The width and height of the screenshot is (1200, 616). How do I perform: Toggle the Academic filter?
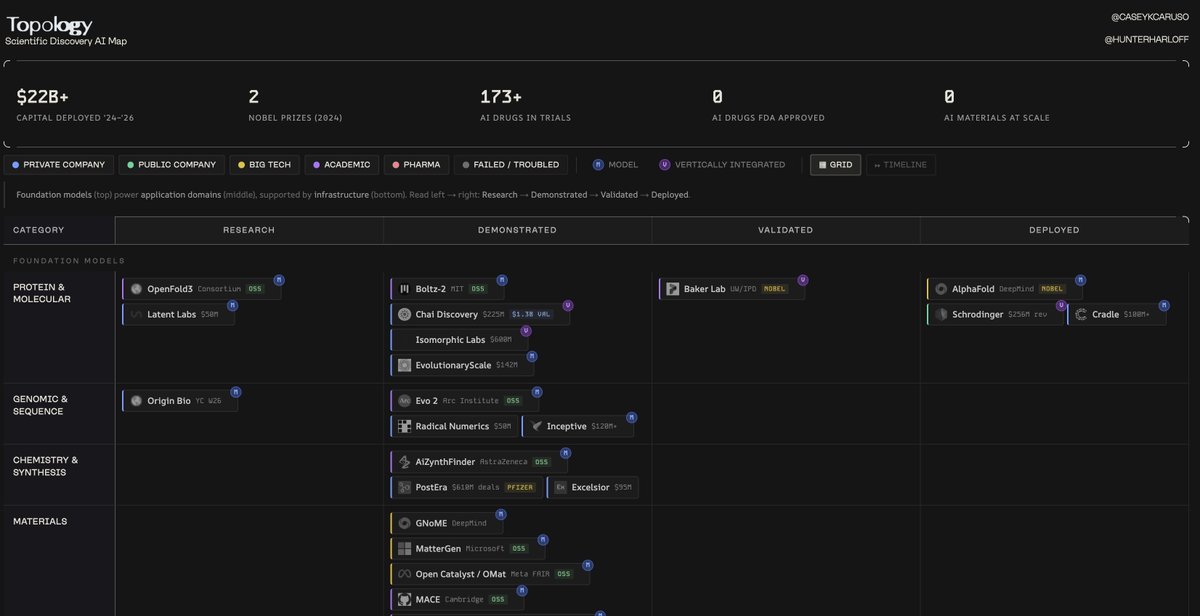pos(343,165)
